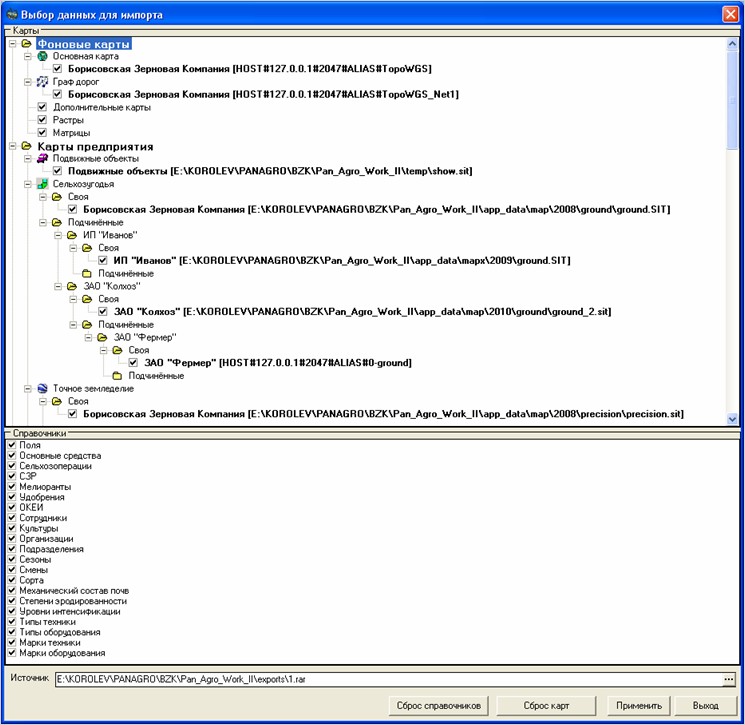Toggle the Удобрения reference checkbox

tap(12, 497)
